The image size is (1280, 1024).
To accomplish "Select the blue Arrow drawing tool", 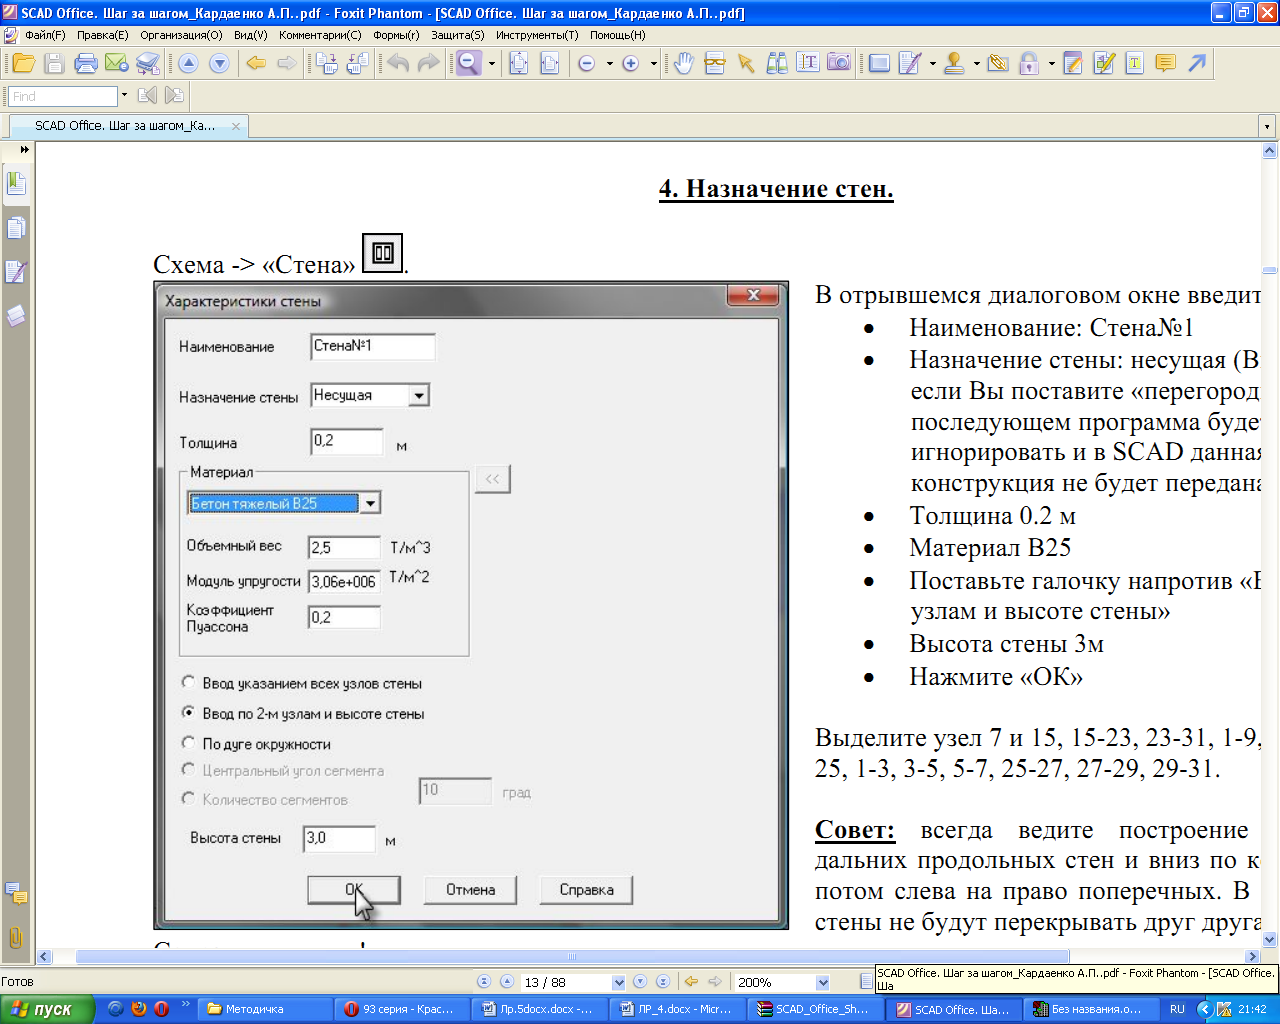I will tap(1197, 64).
